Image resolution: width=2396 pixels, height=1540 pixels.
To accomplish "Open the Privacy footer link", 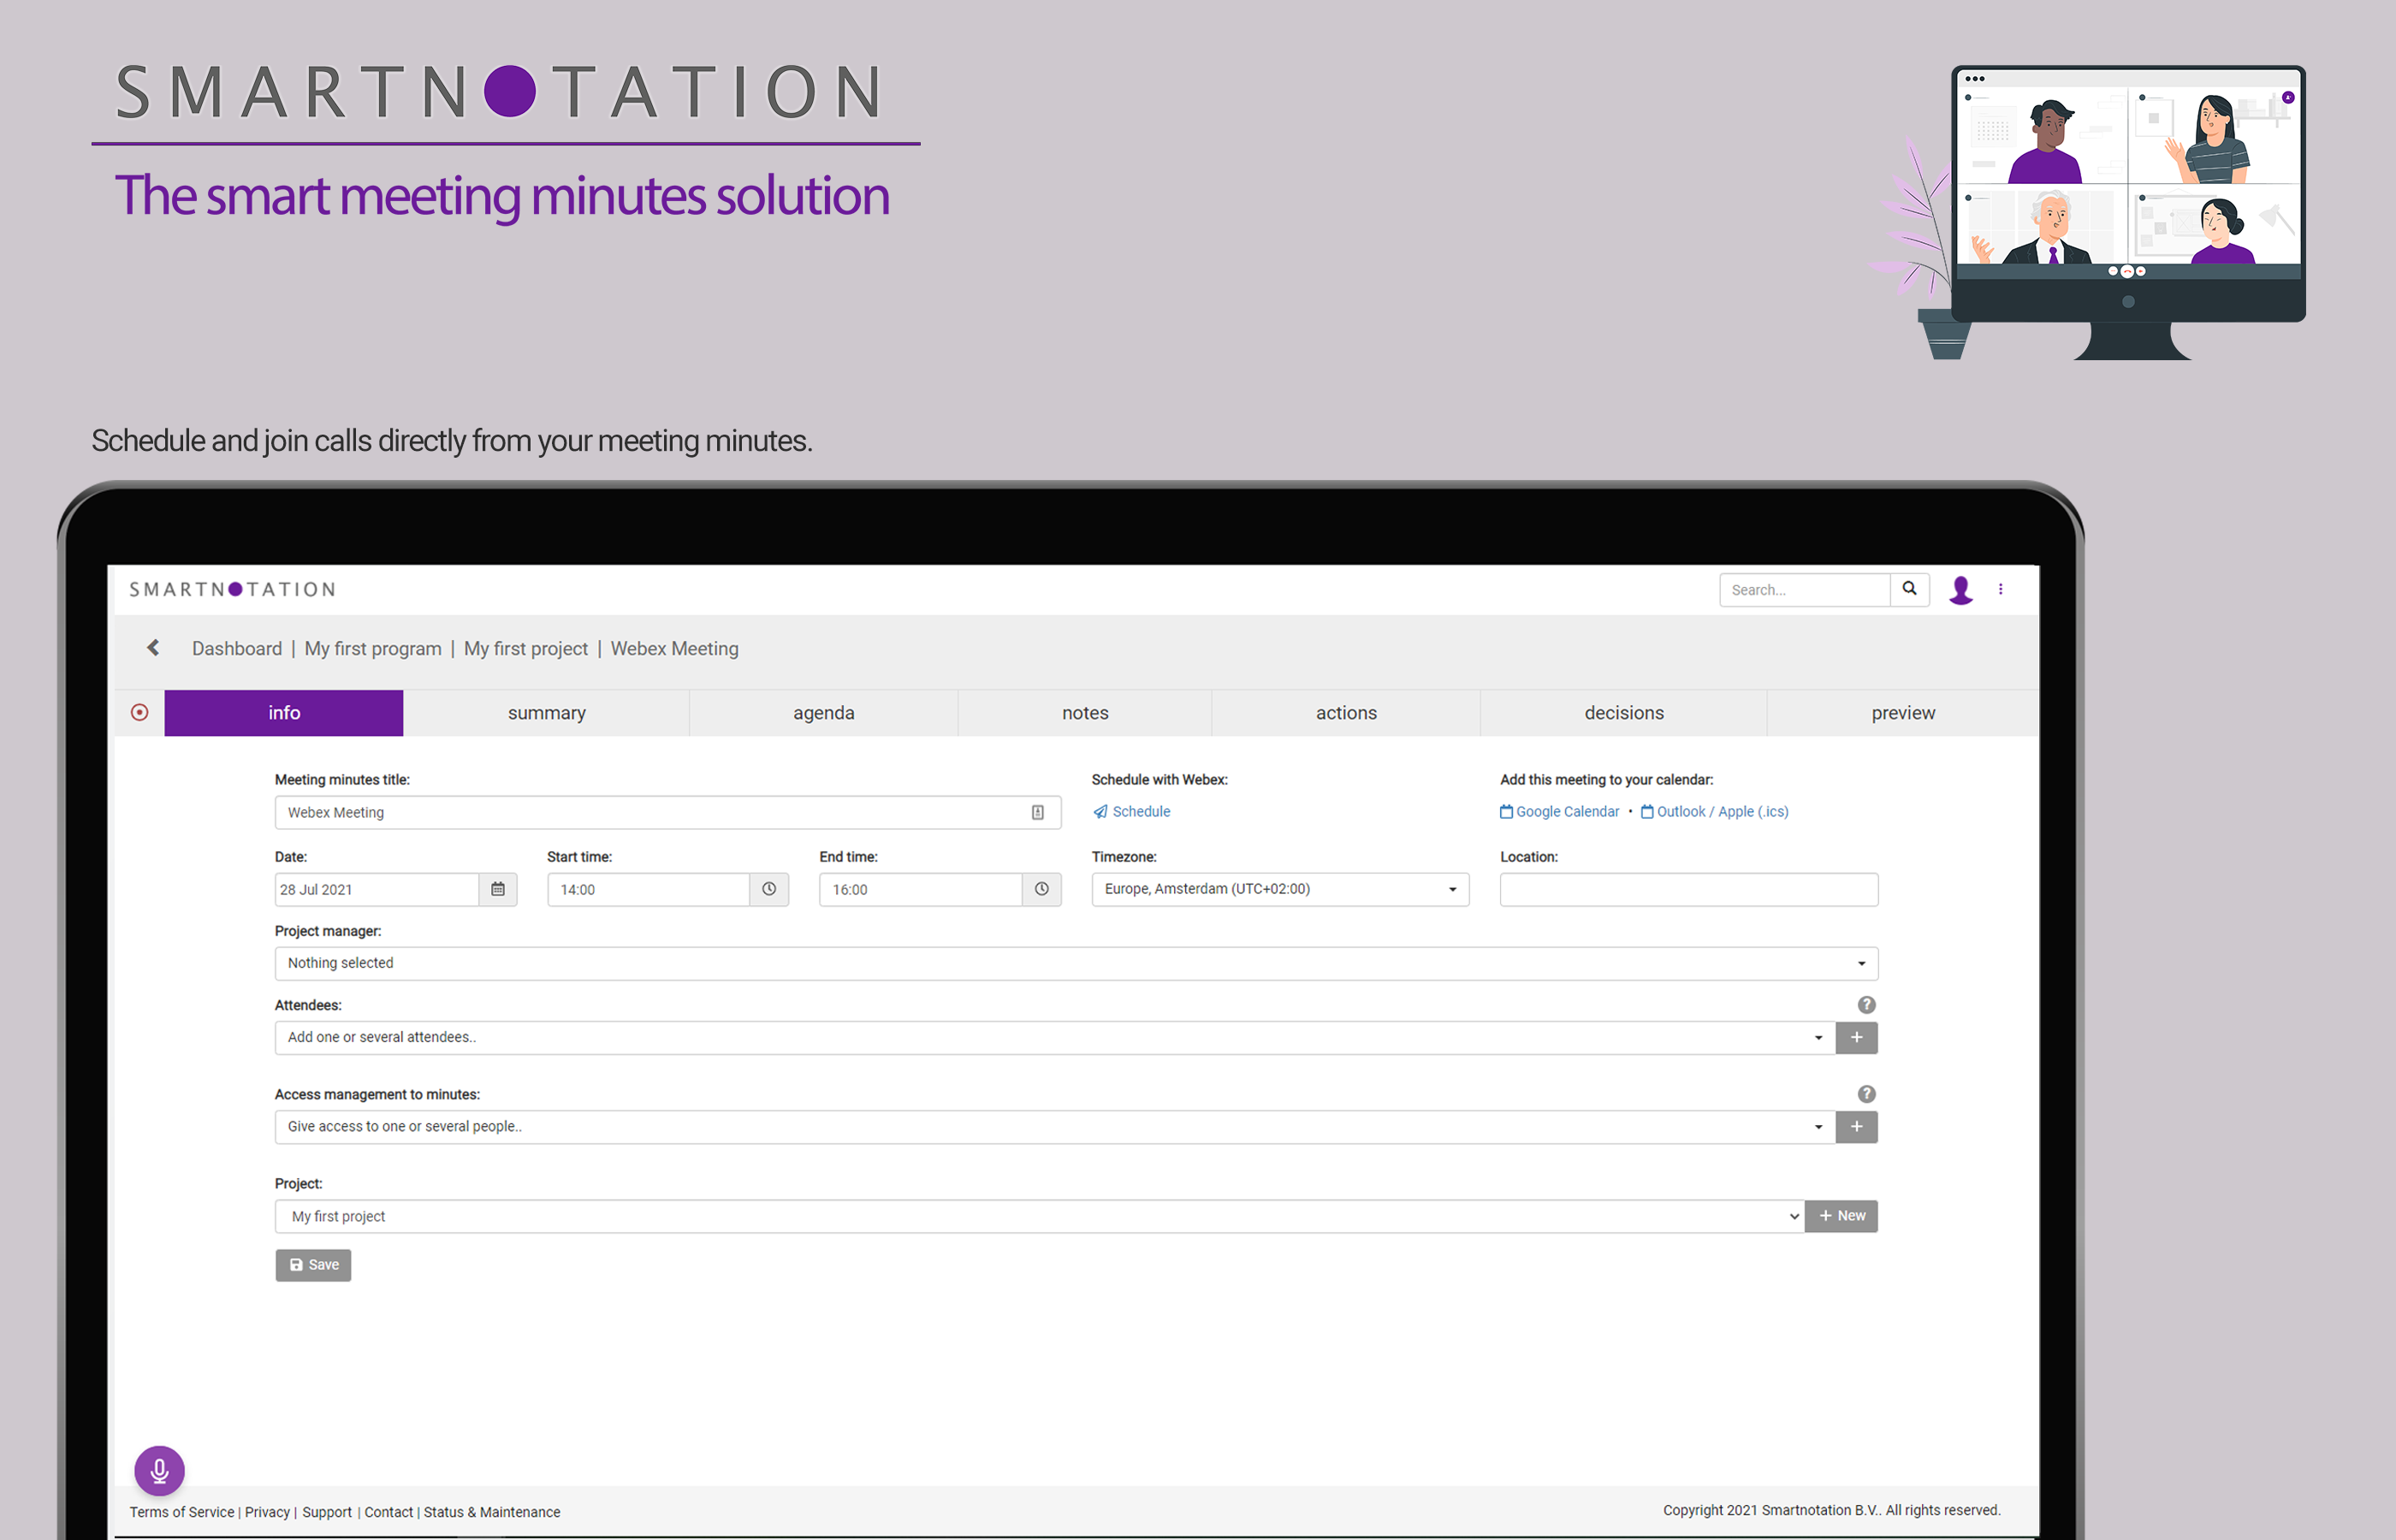I will coord(267,1512).
